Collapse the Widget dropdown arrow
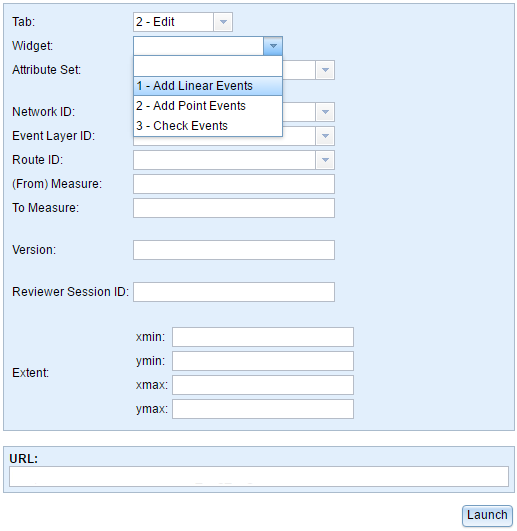 [273, 46]
